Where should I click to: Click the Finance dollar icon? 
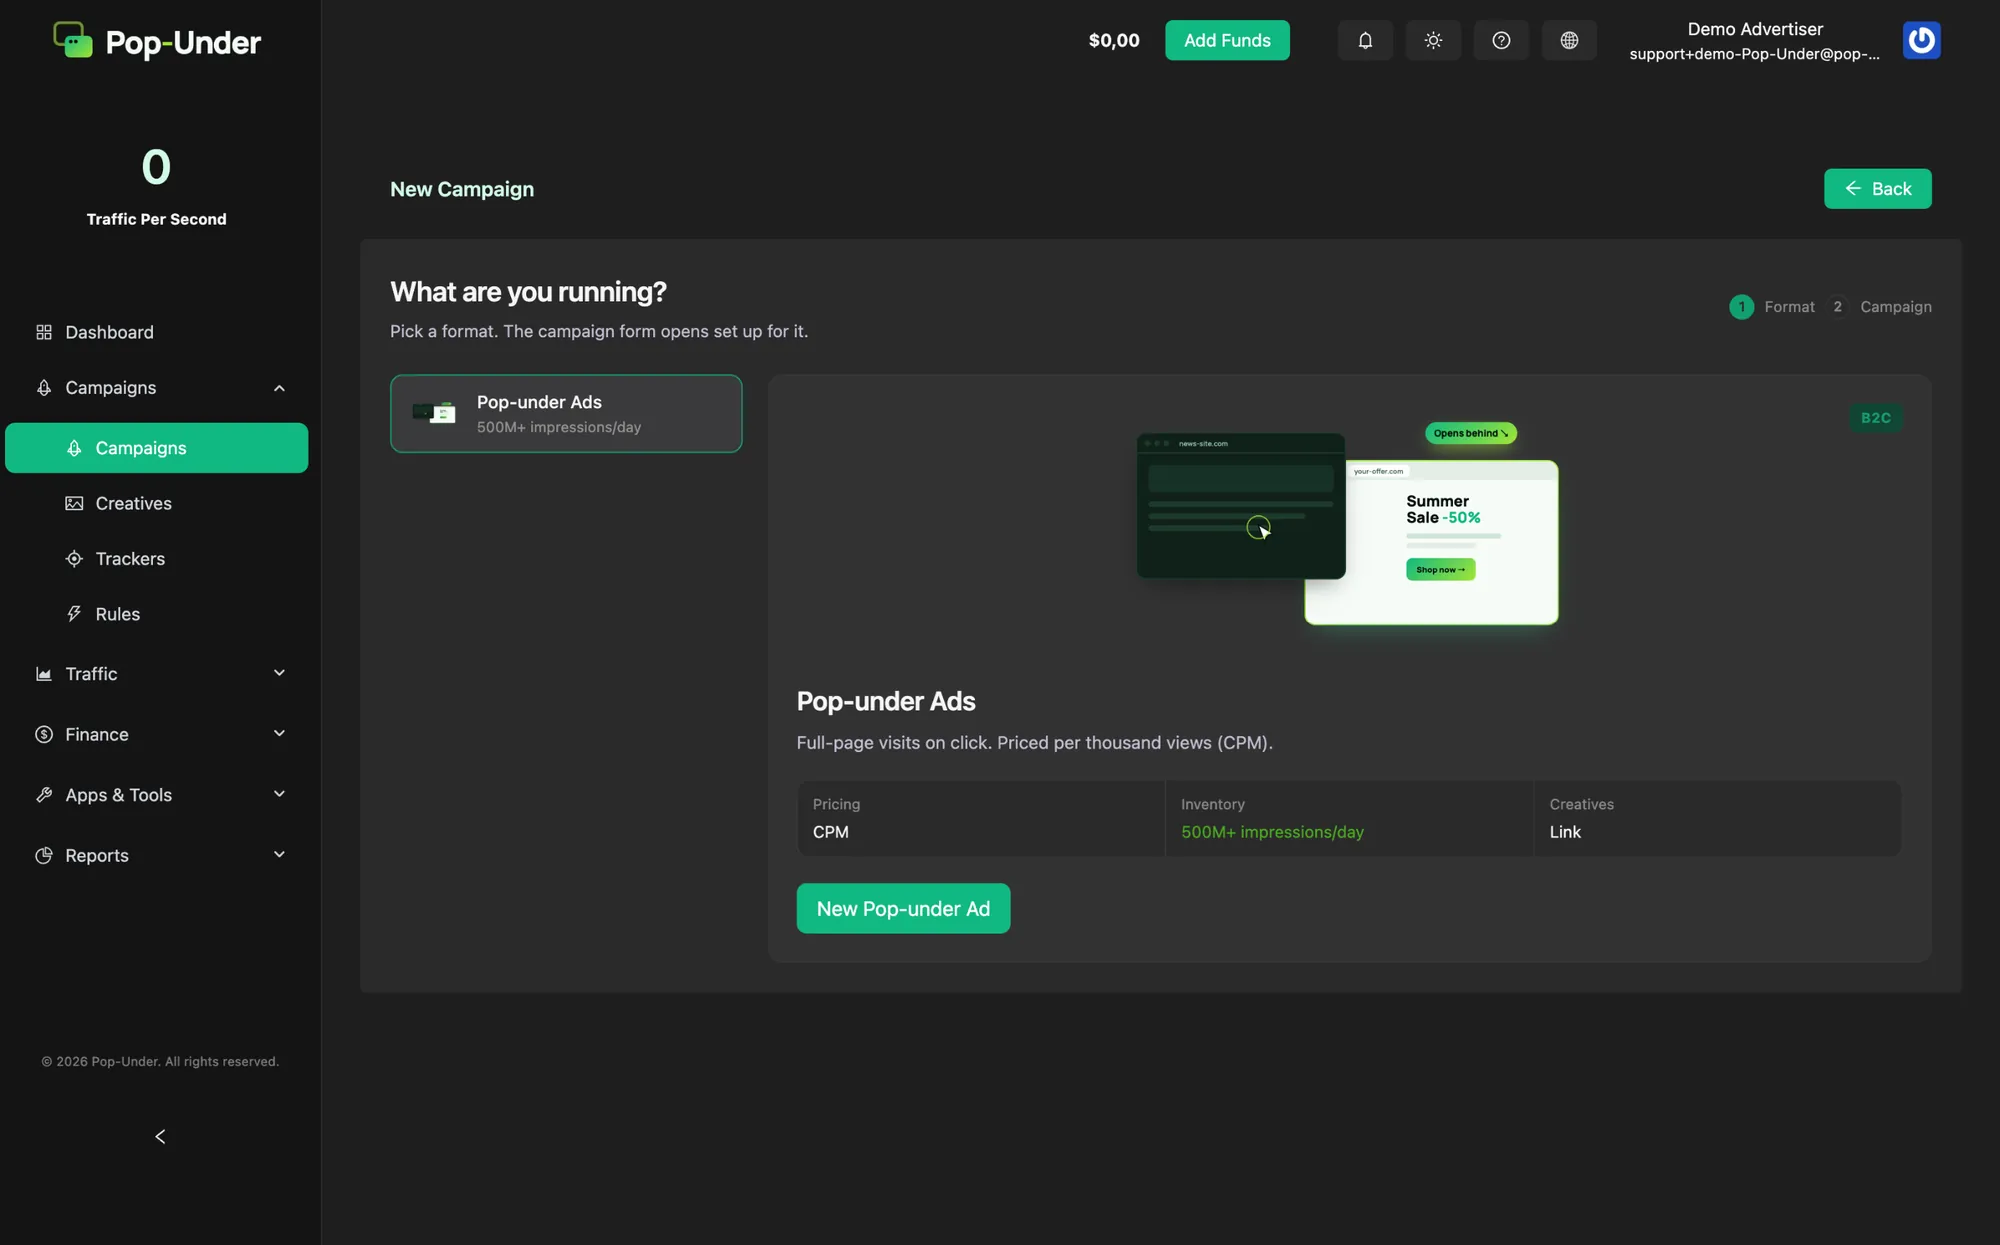44,734
